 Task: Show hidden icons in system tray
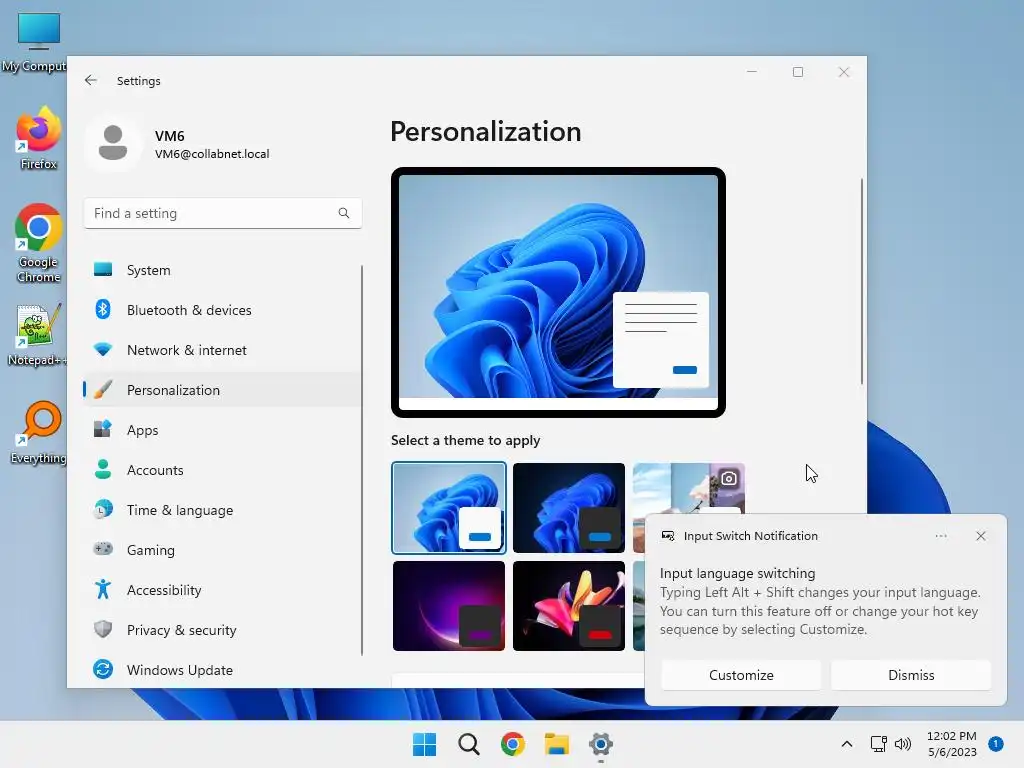coord(846,744)
